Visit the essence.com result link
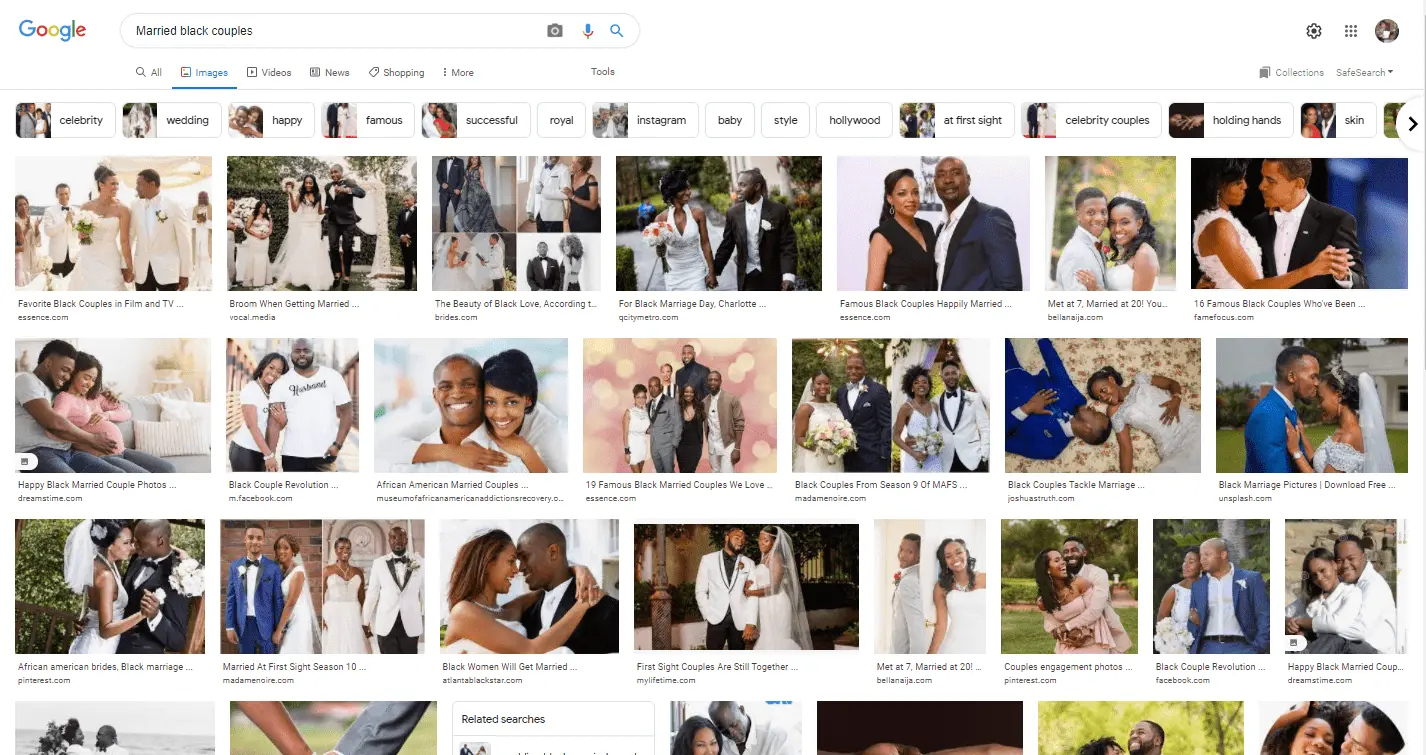This screenshot has width=1426, height=755. (43, 317)
